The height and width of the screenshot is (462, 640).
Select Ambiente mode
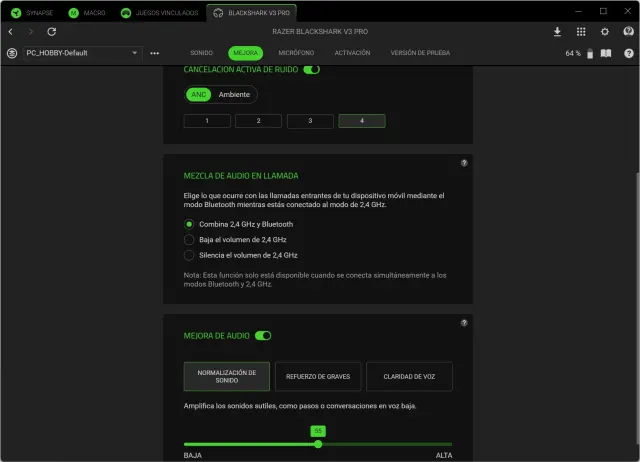point(234,94)
